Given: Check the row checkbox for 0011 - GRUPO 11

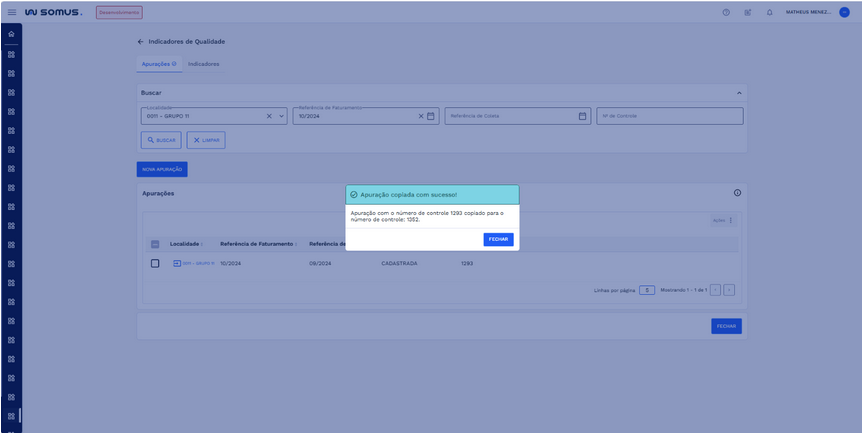Looking at the screenshot, I should 155,263.
